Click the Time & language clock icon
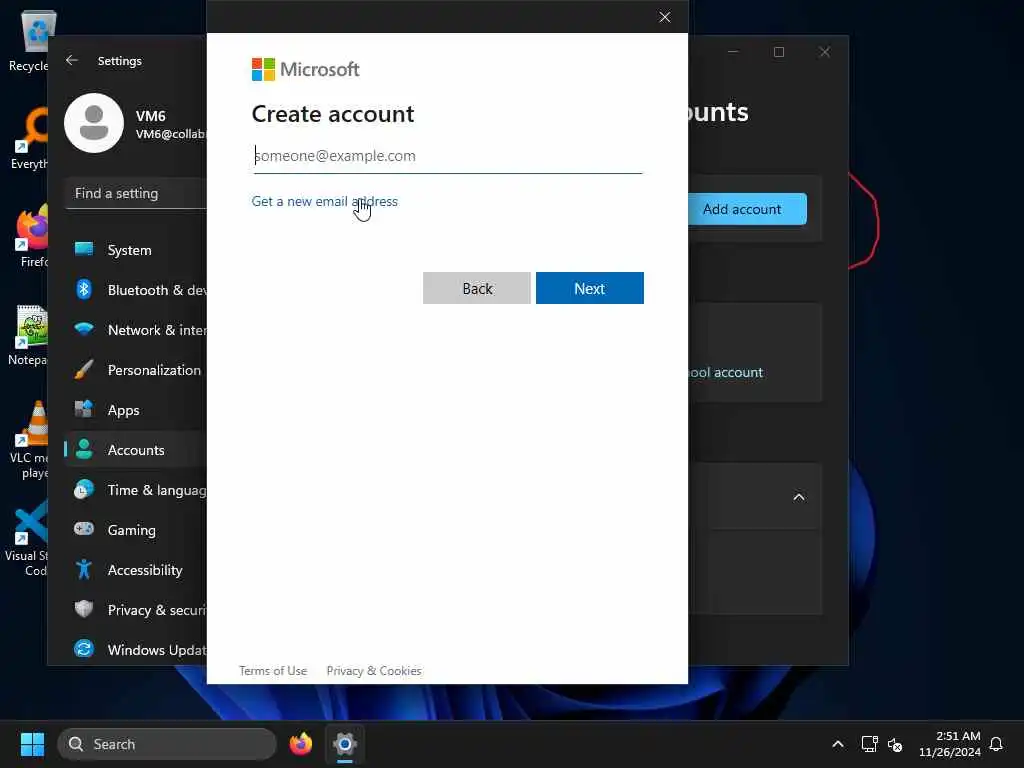The width and height of the screenshot is (1024, 768). pos(84,489)
